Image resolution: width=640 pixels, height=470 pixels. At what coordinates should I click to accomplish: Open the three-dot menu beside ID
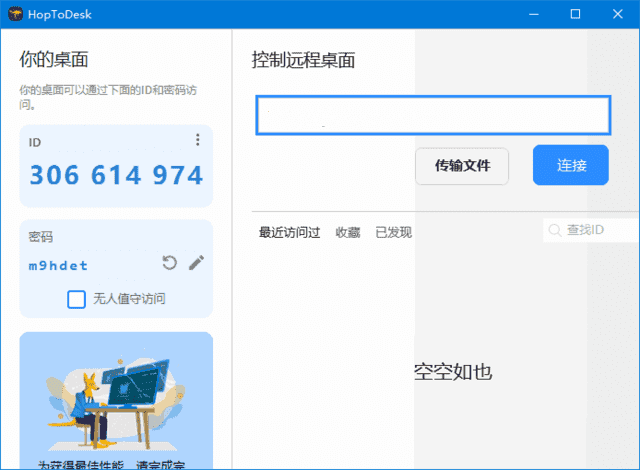[197, 140]
